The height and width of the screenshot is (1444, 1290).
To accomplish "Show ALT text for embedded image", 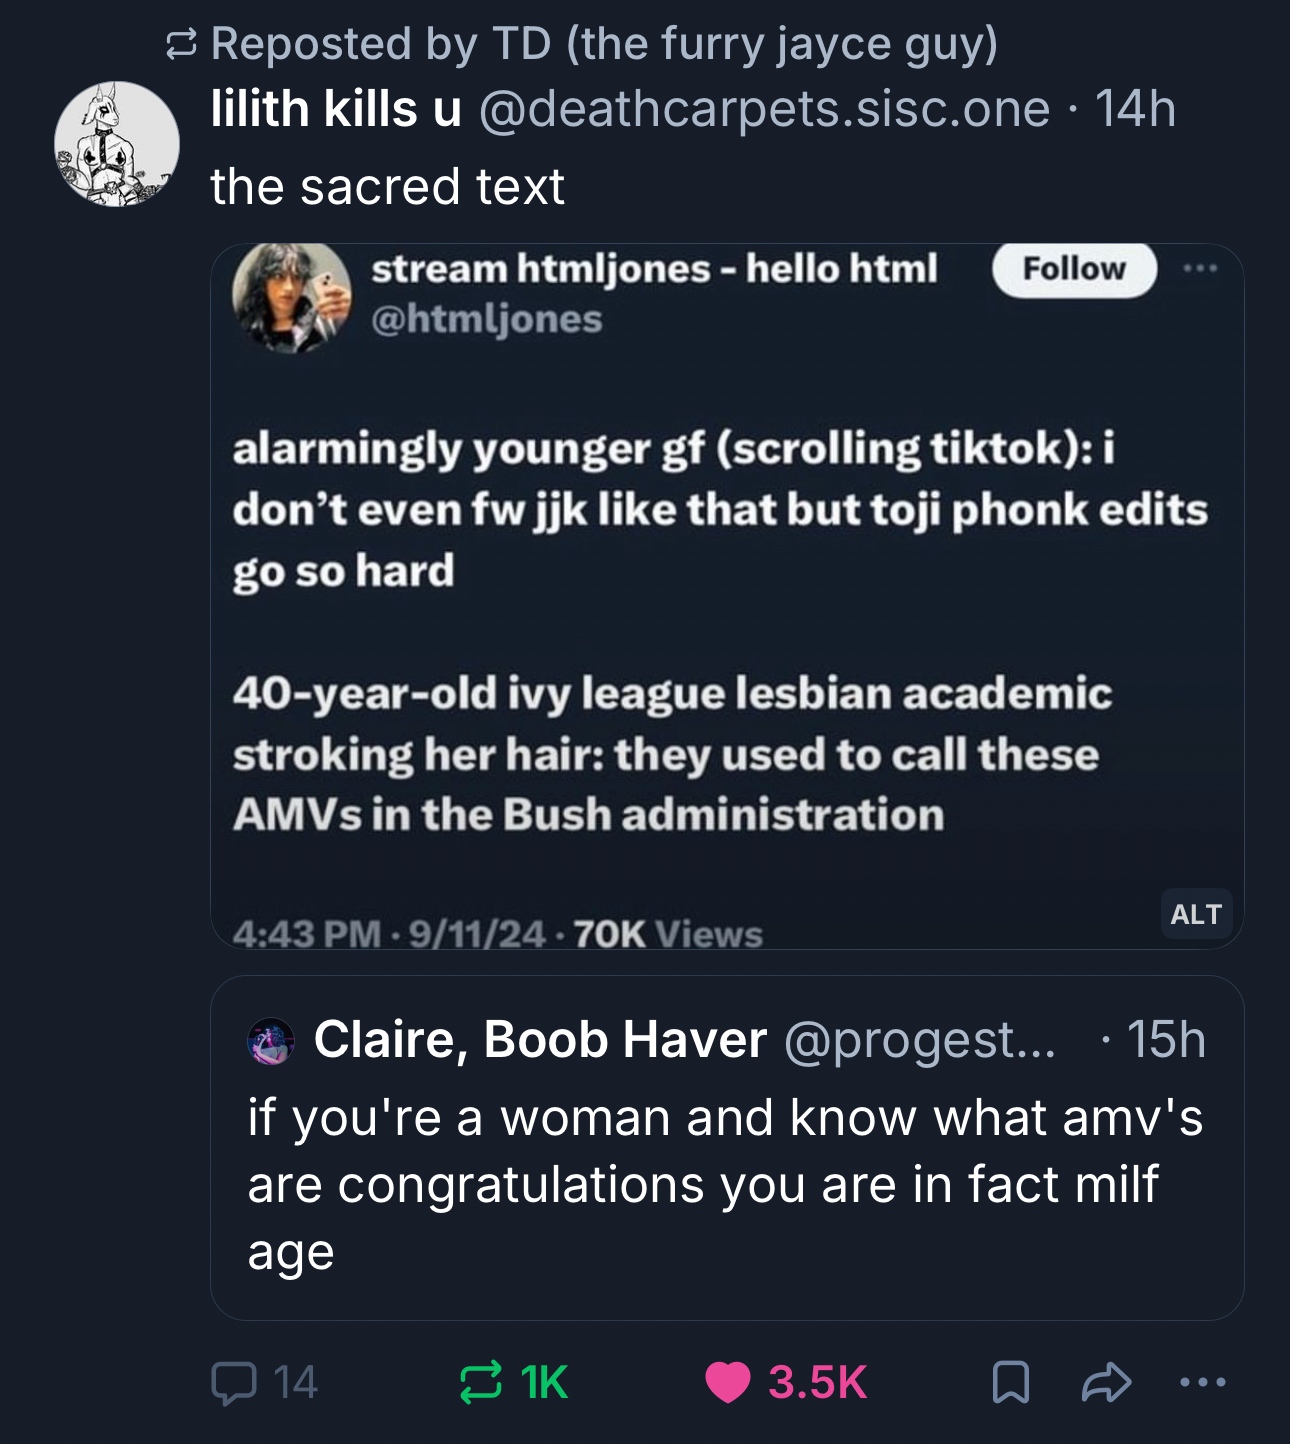I will [1196, 914].
